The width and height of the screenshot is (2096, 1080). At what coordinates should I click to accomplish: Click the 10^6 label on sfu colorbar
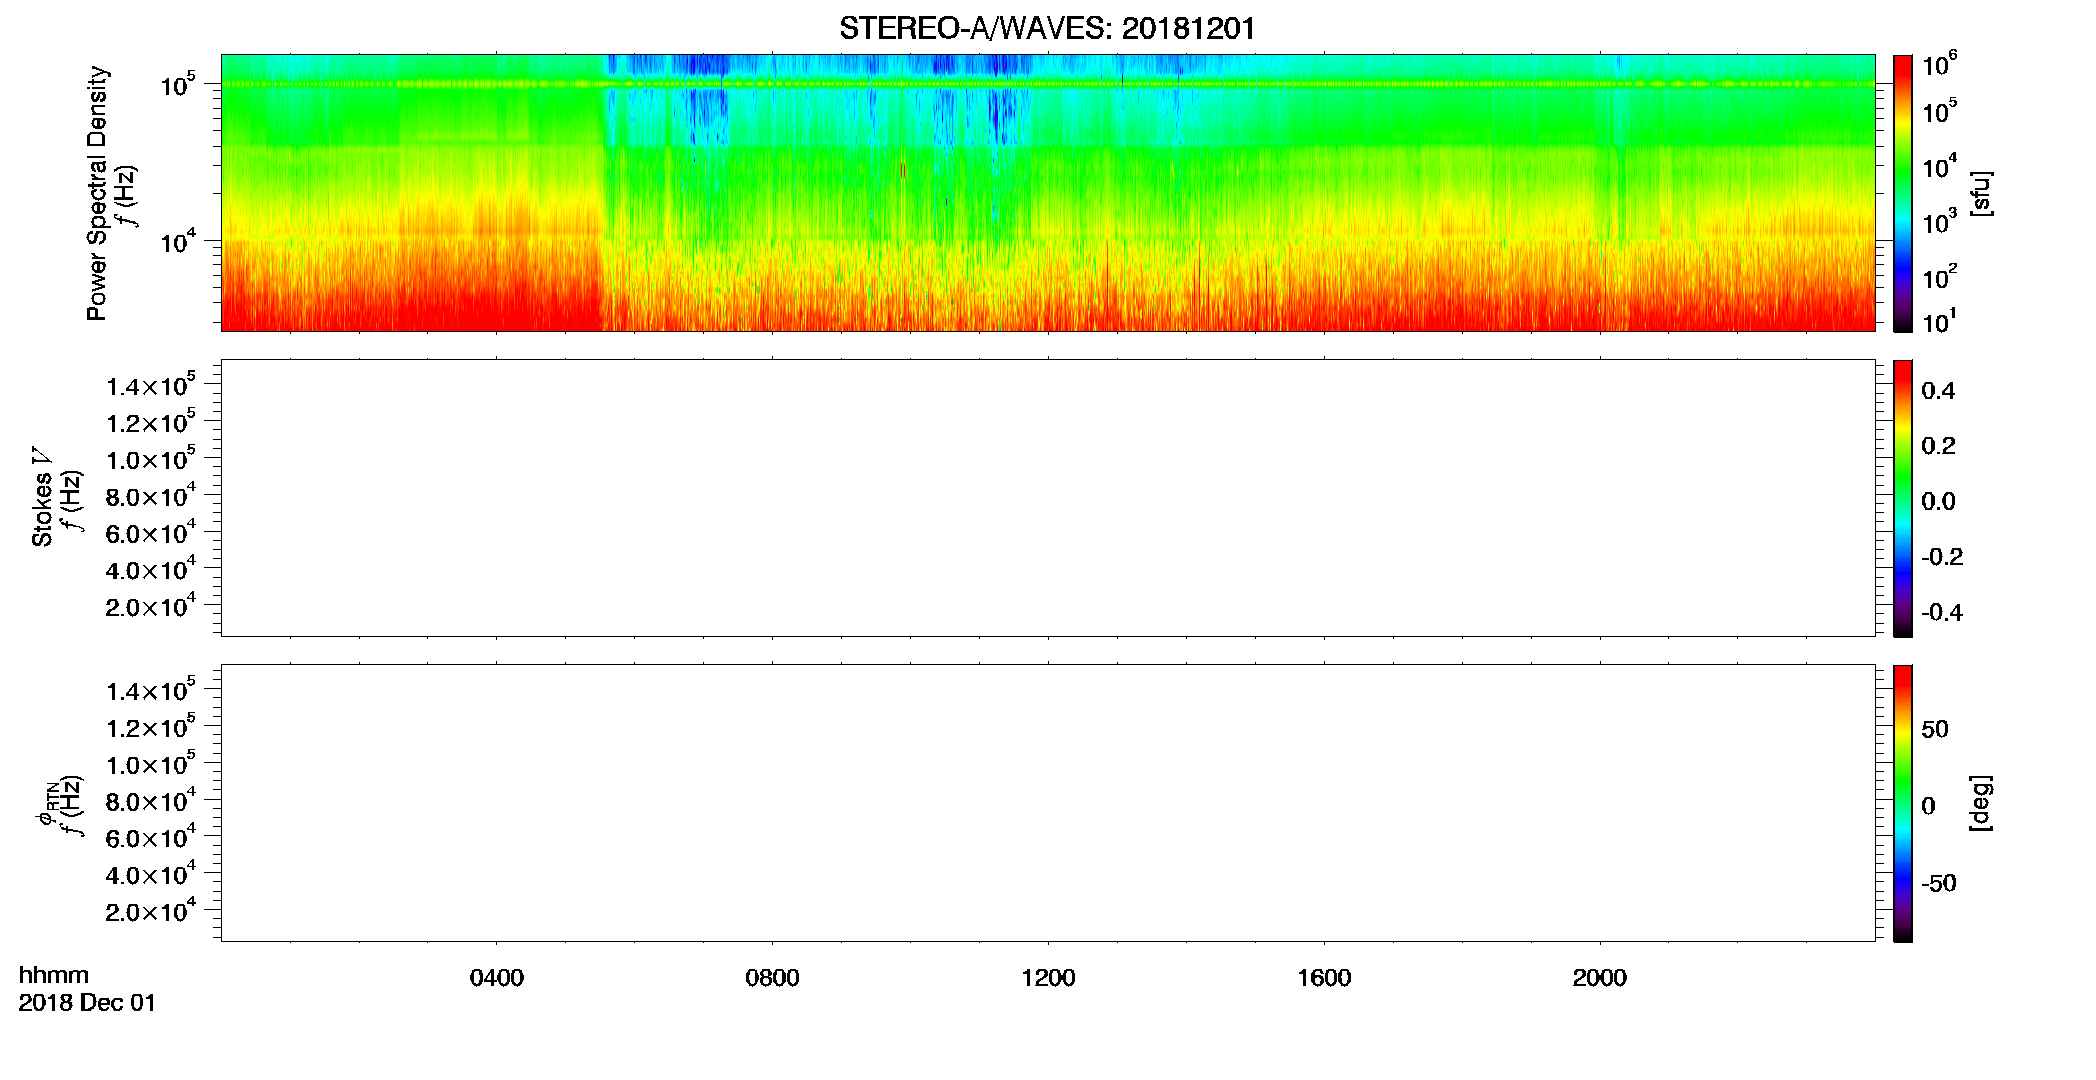point(1940,64)
